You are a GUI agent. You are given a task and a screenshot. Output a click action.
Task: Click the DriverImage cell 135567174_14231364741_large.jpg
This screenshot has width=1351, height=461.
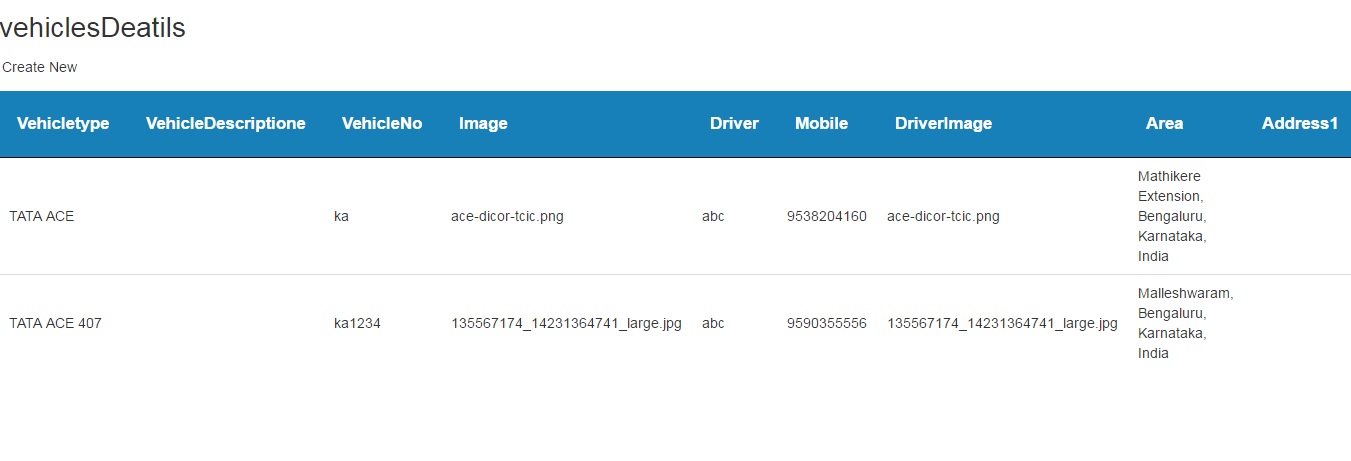[x=1002, y=323]
